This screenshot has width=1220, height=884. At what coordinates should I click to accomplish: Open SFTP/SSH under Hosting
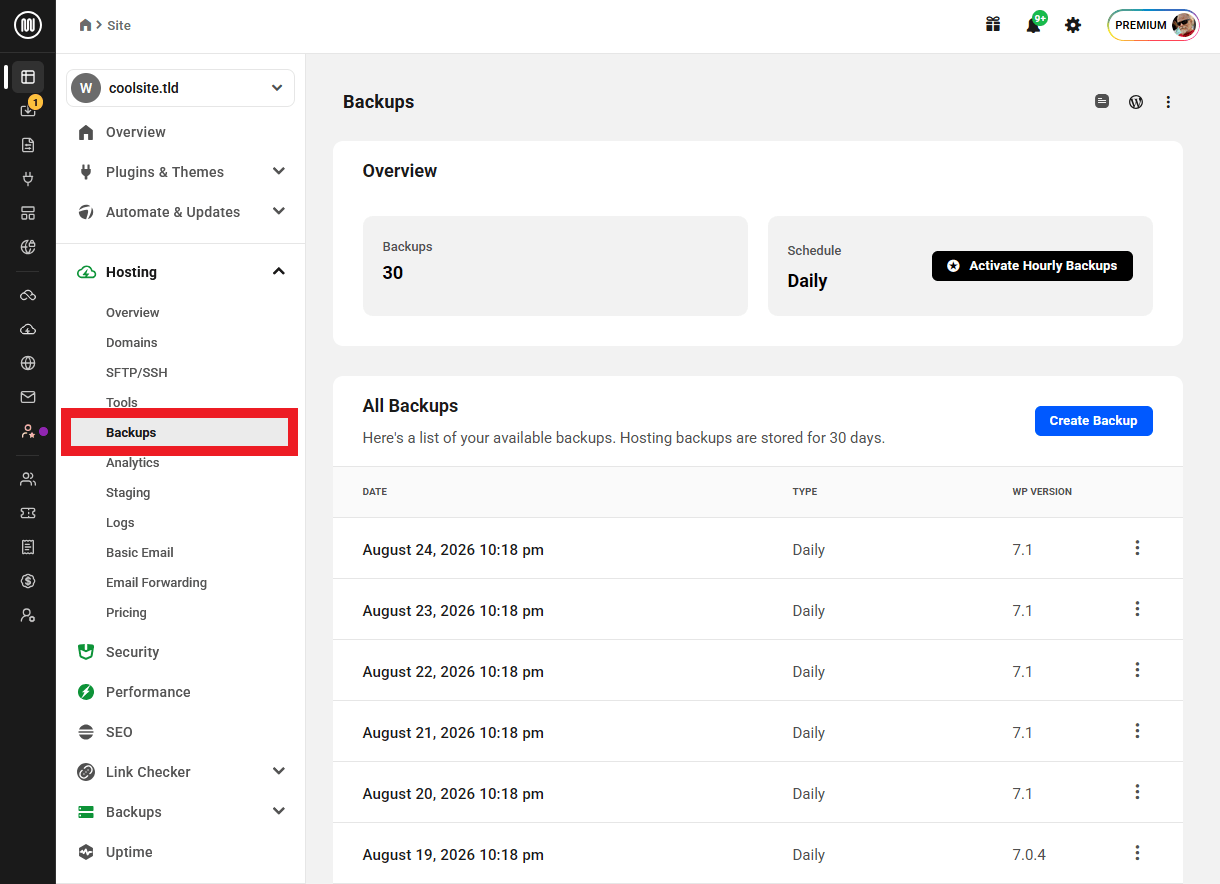[137, 373]
